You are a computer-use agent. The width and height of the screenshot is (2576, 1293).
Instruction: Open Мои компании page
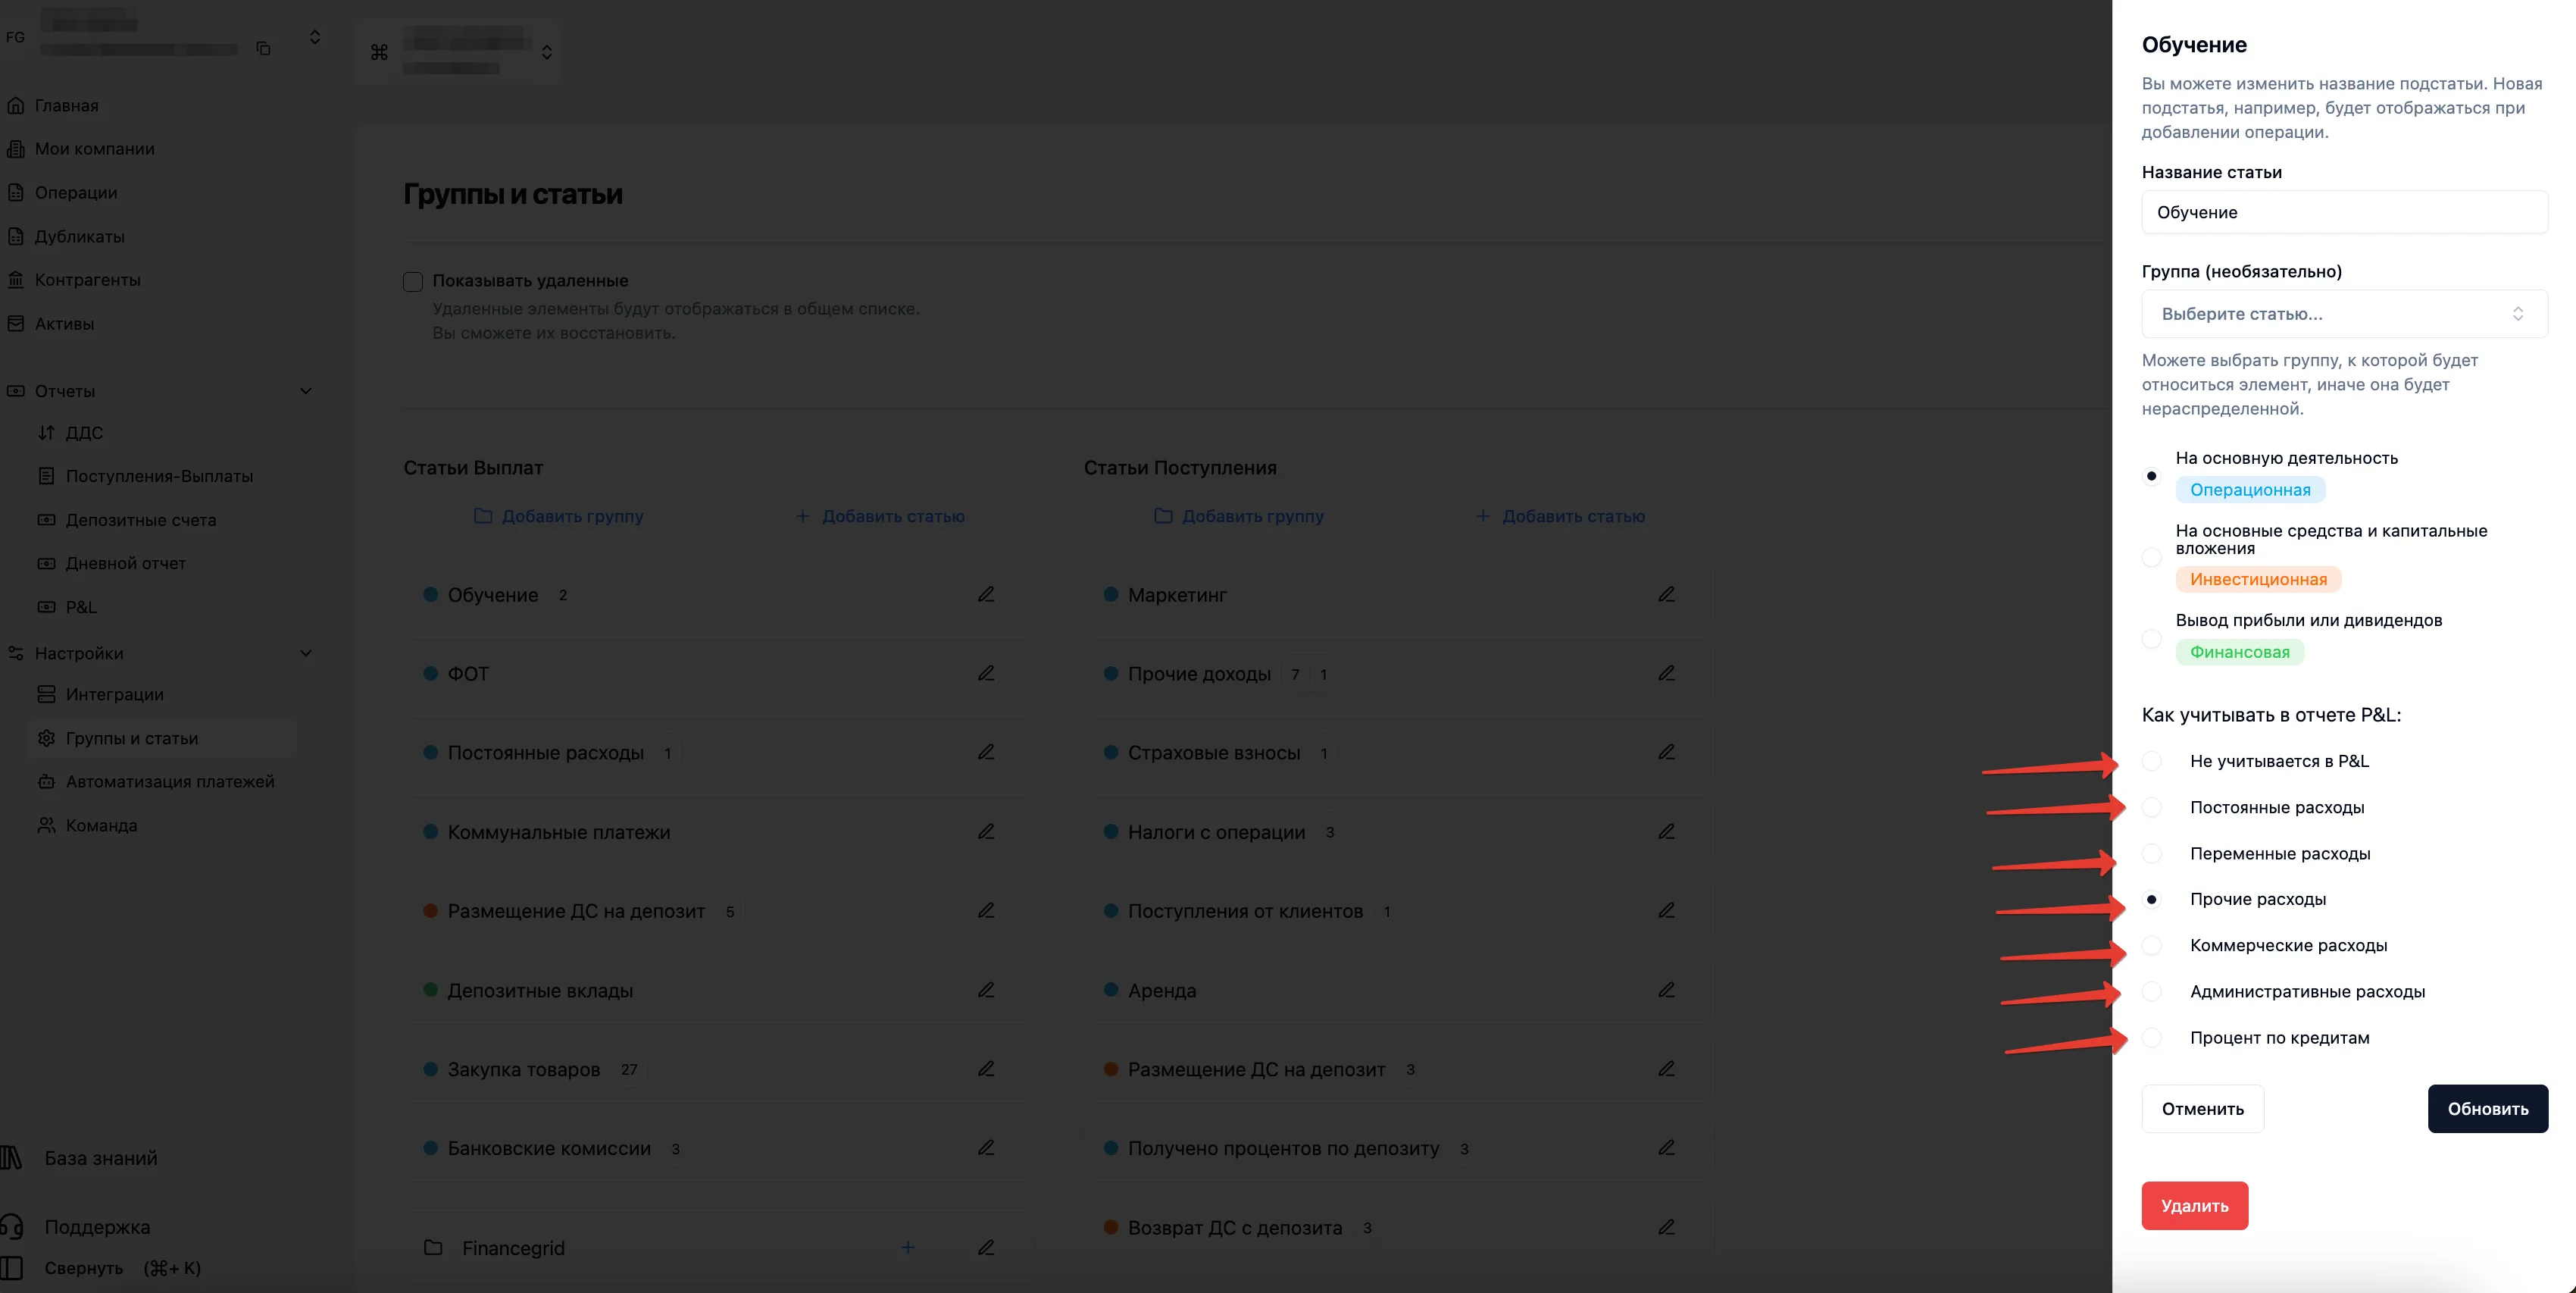(x=95, y=149)
